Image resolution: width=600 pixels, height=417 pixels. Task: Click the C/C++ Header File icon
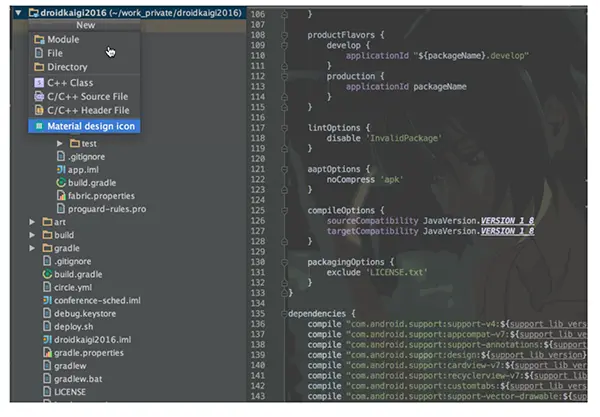(39, 110)
